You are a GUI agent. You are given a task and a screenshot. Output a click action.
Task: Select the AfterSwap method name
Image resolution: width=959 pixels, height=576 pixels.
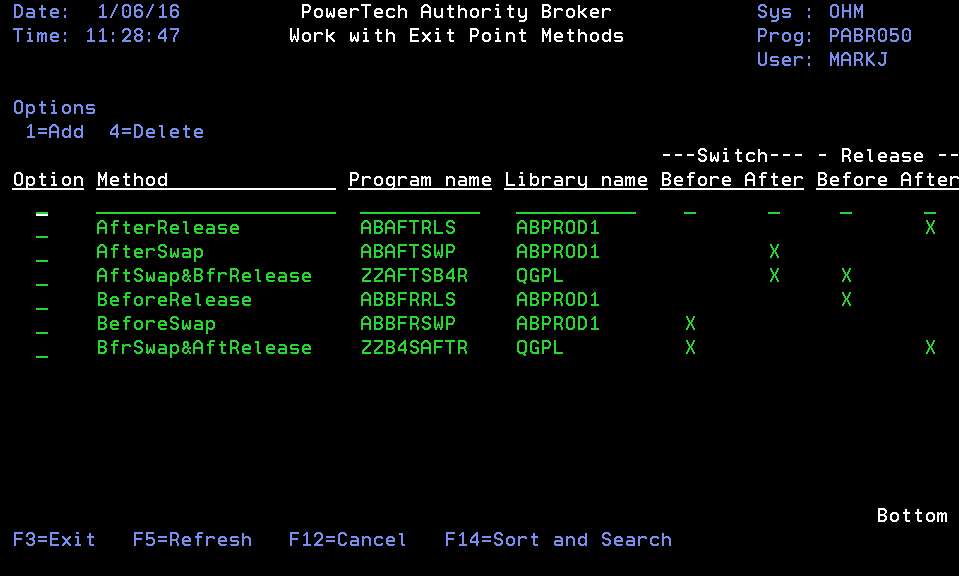(150, 252)
